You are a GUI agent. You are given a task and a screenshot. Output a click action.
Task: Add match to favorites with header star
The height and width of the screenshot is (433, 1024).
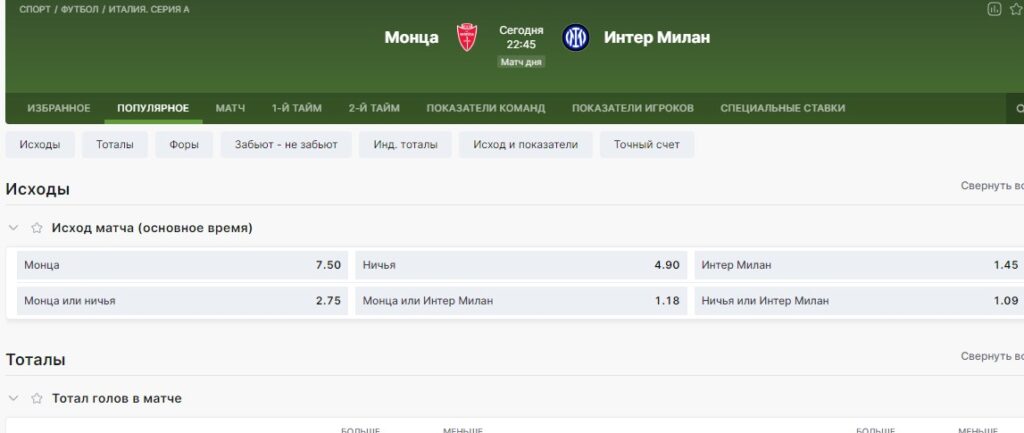coord(1016,9)
